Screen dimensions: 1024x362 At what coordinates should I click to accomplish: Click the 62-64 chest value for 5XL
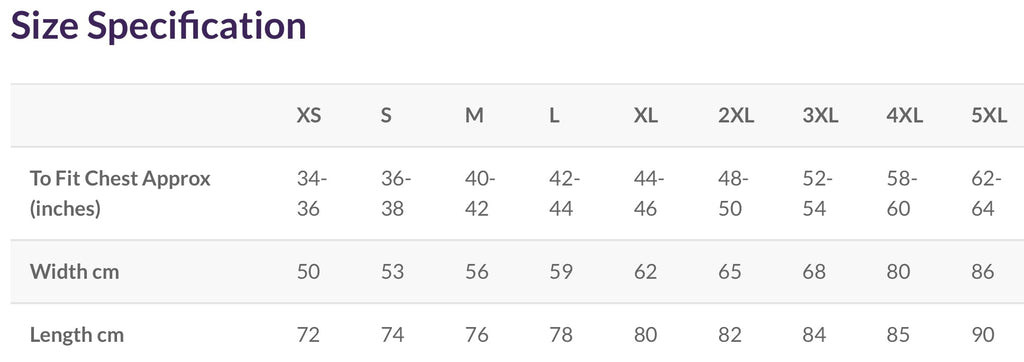tap(986, 193)
